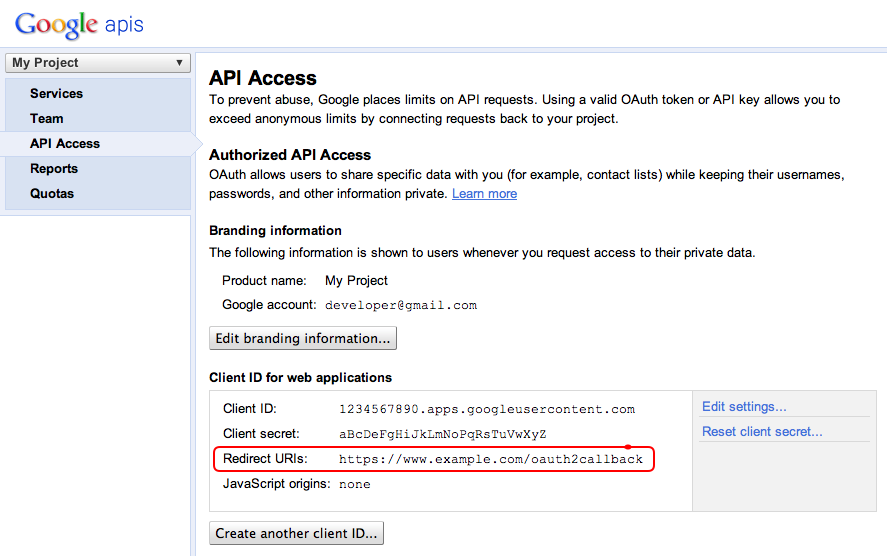The image size is (887, 556).
Task: Click the JavaScript origins value none
Action: 355,484
